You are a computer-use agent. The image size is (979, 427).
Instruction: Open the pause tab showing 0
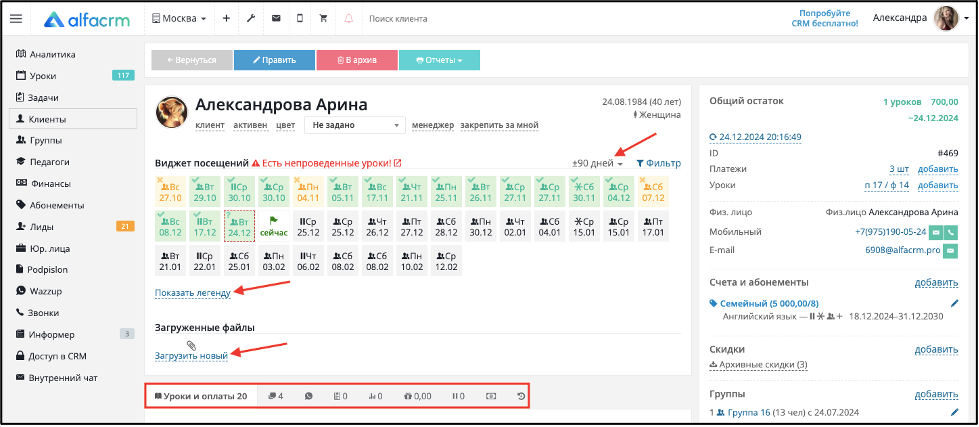[458, 396]
